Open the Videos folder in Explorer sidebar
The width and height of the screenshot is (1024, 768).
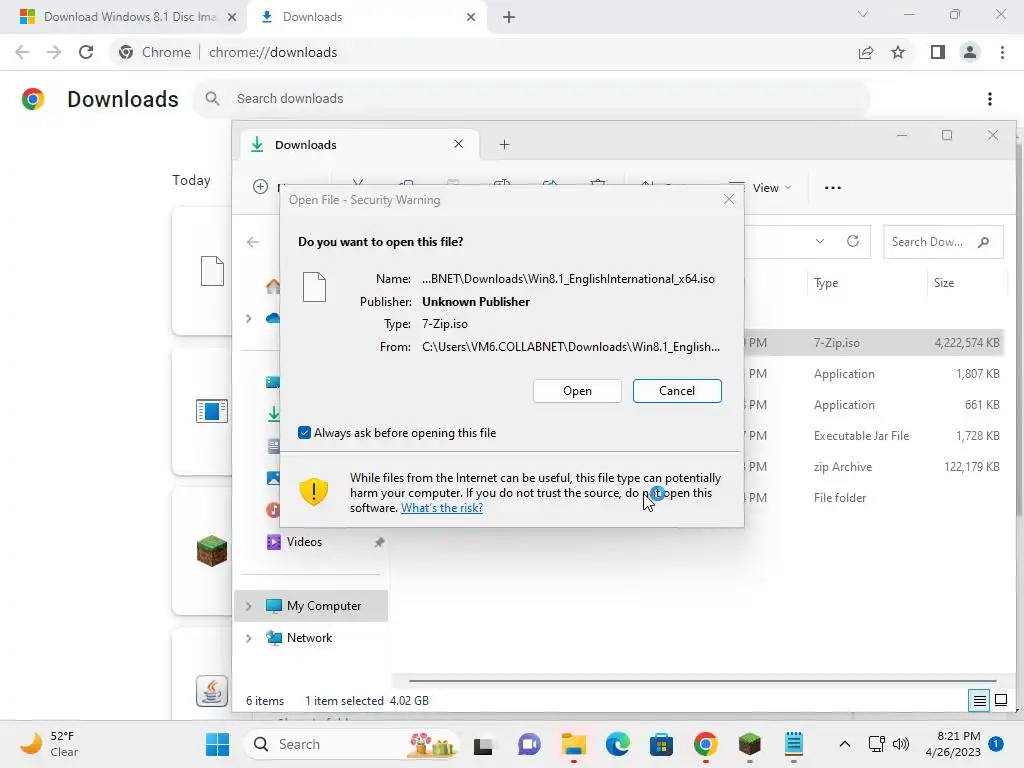pyautogui.click(x=304, y=542)
